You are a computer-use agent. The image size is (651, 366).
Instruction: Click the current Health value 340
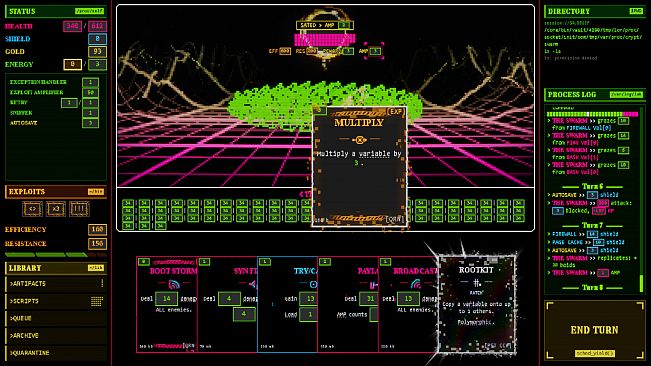tap(72, 26)
